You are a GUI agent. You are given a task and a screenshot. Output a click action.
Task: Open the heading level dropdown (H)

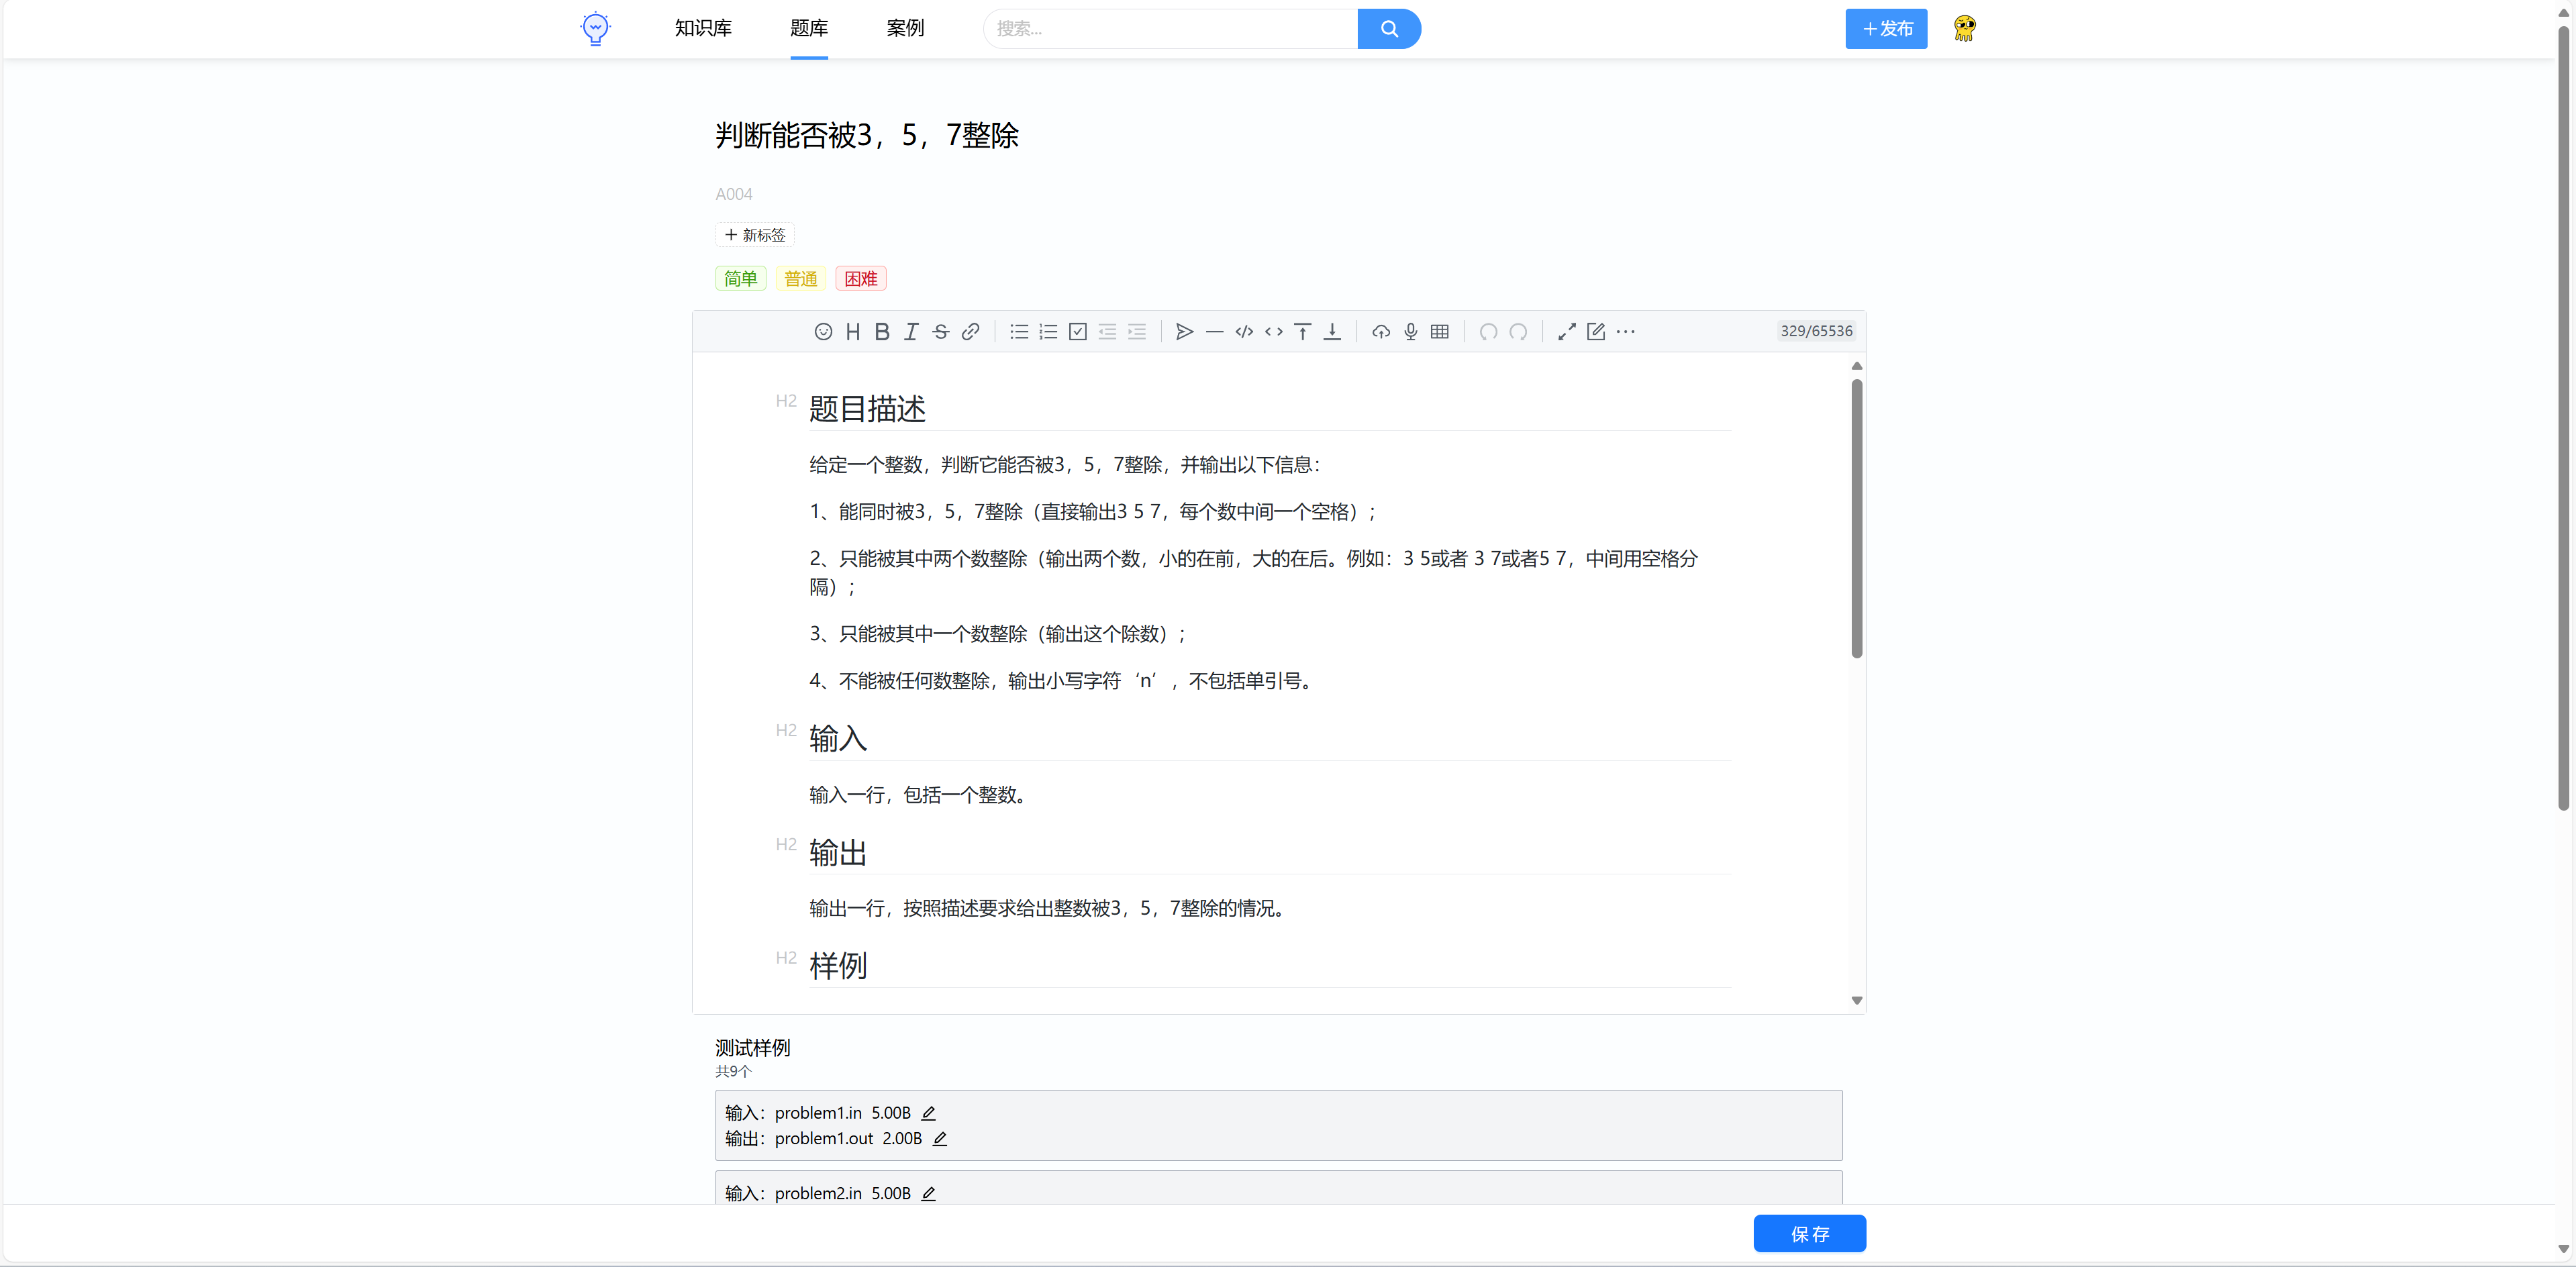853,331
